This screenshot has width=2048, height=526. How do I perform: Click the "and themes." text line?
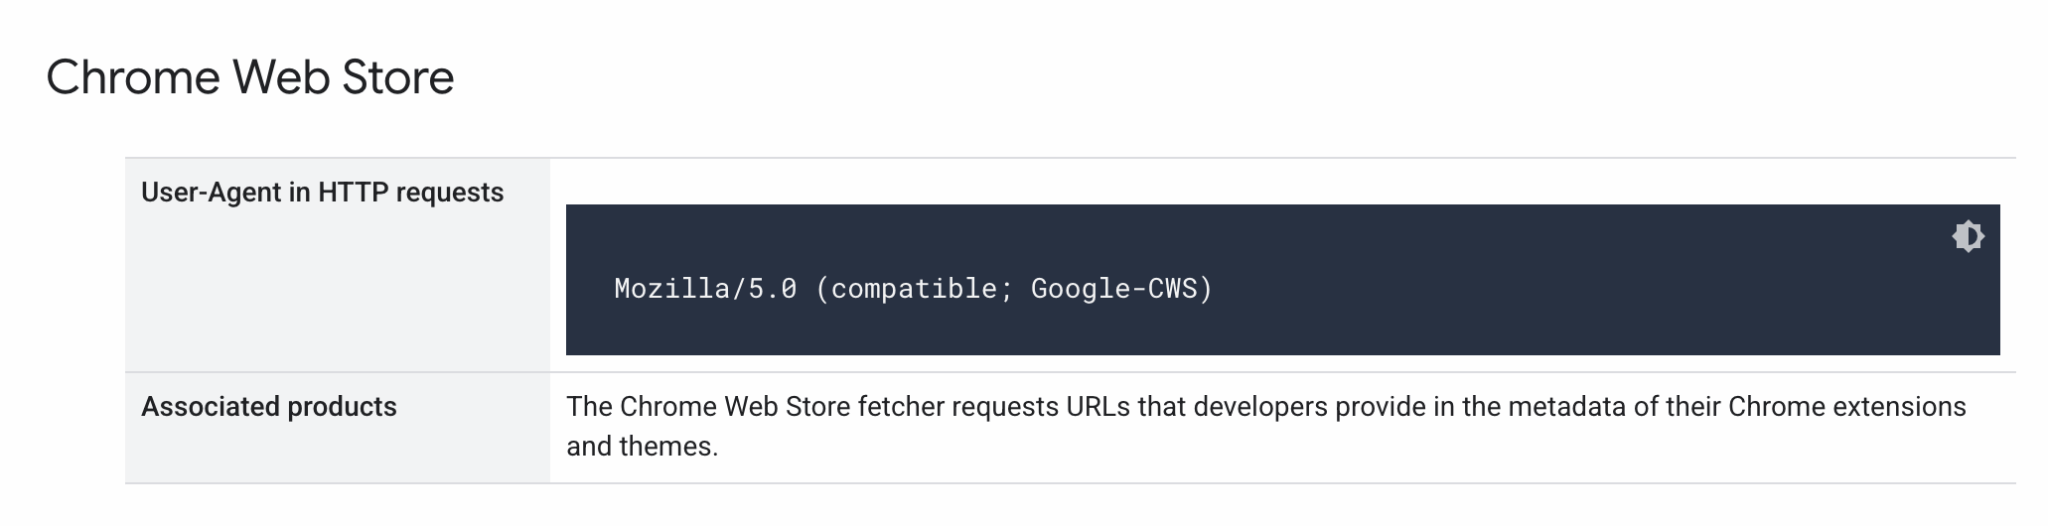(642, 446)
